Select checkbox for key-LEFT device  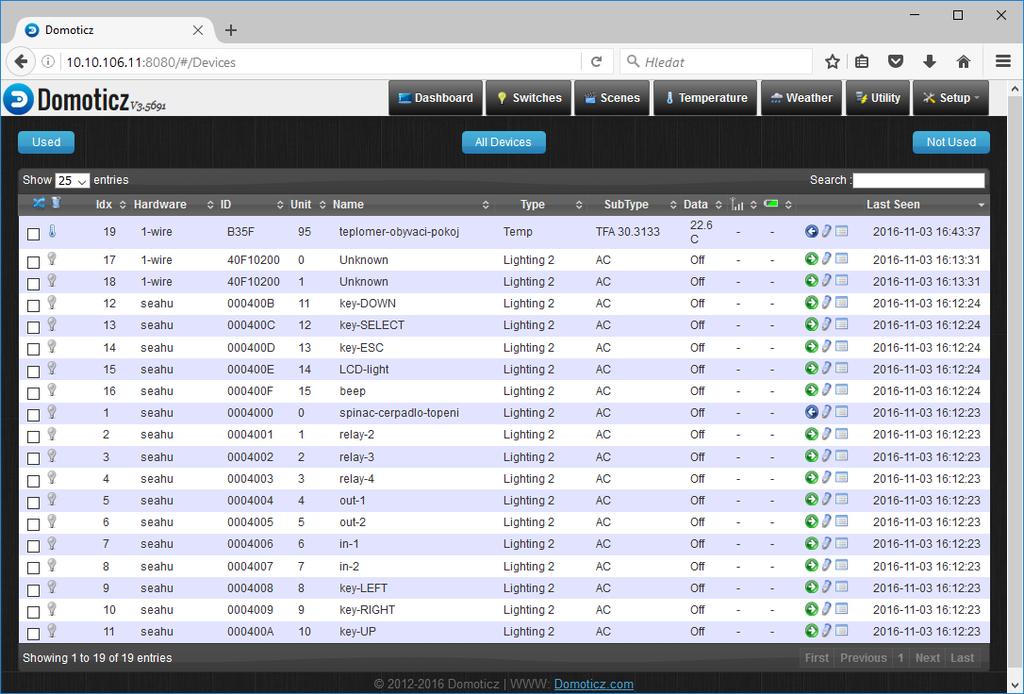click(x=33, y=590)
